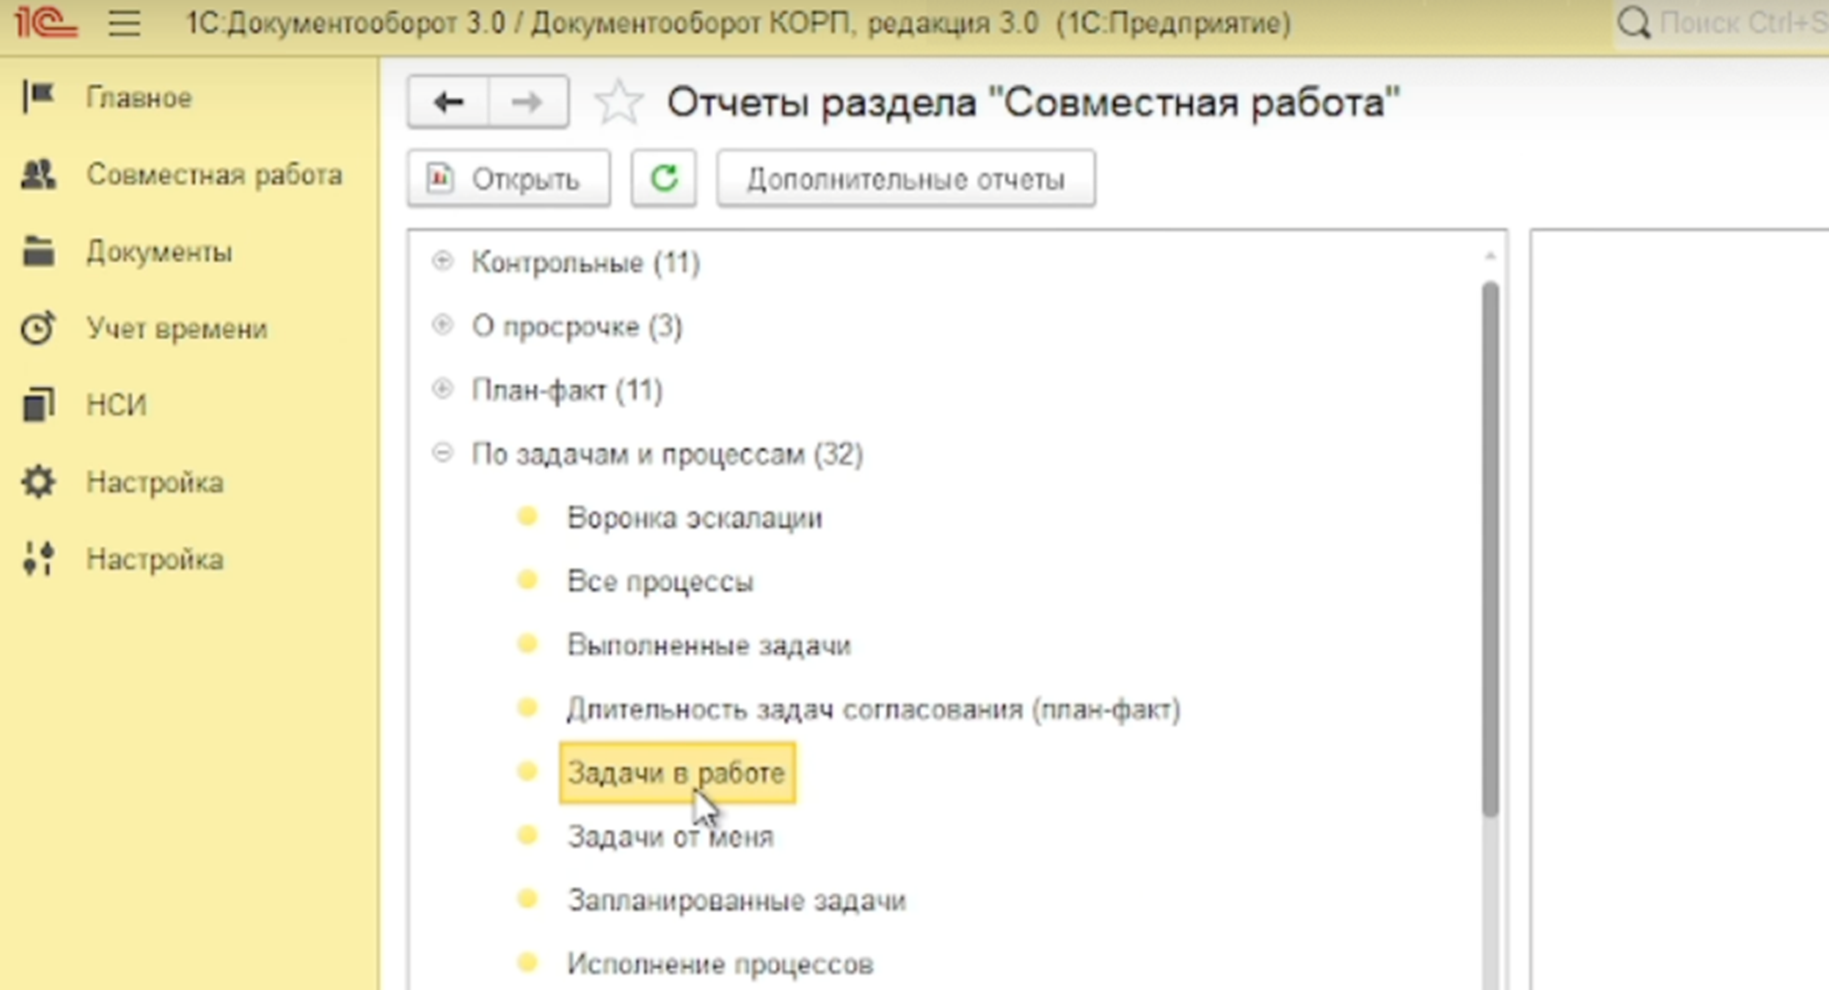Open the hamburger main menu
The height and width of the screenshot is (990, 1829).
(124, 23)
